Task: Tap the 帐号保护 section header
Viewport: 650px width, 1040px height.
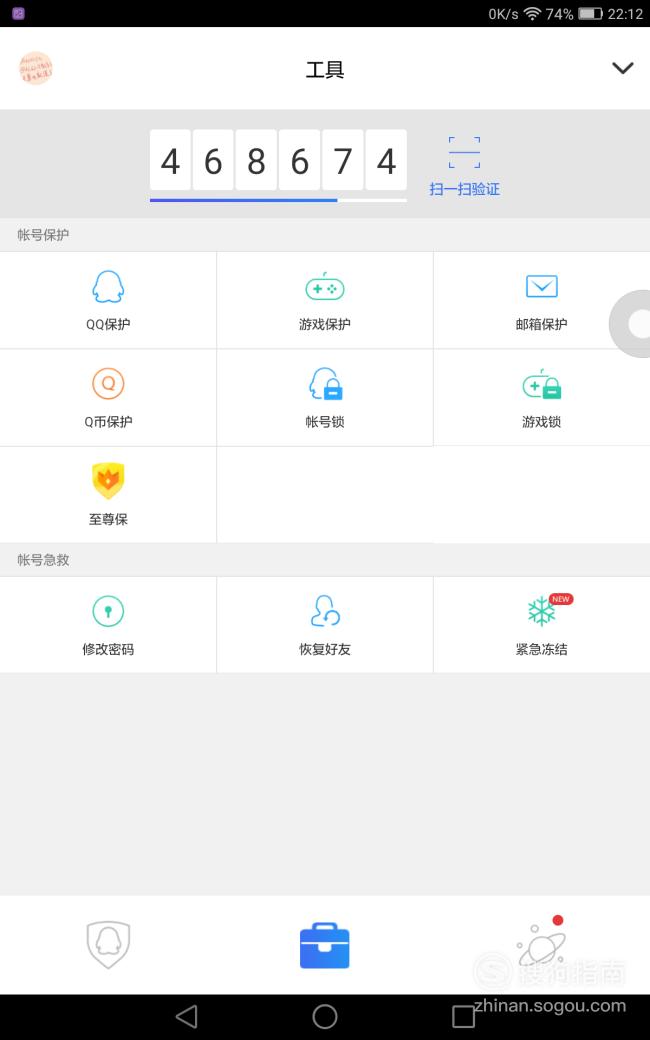Action: (x=43, y=235)
